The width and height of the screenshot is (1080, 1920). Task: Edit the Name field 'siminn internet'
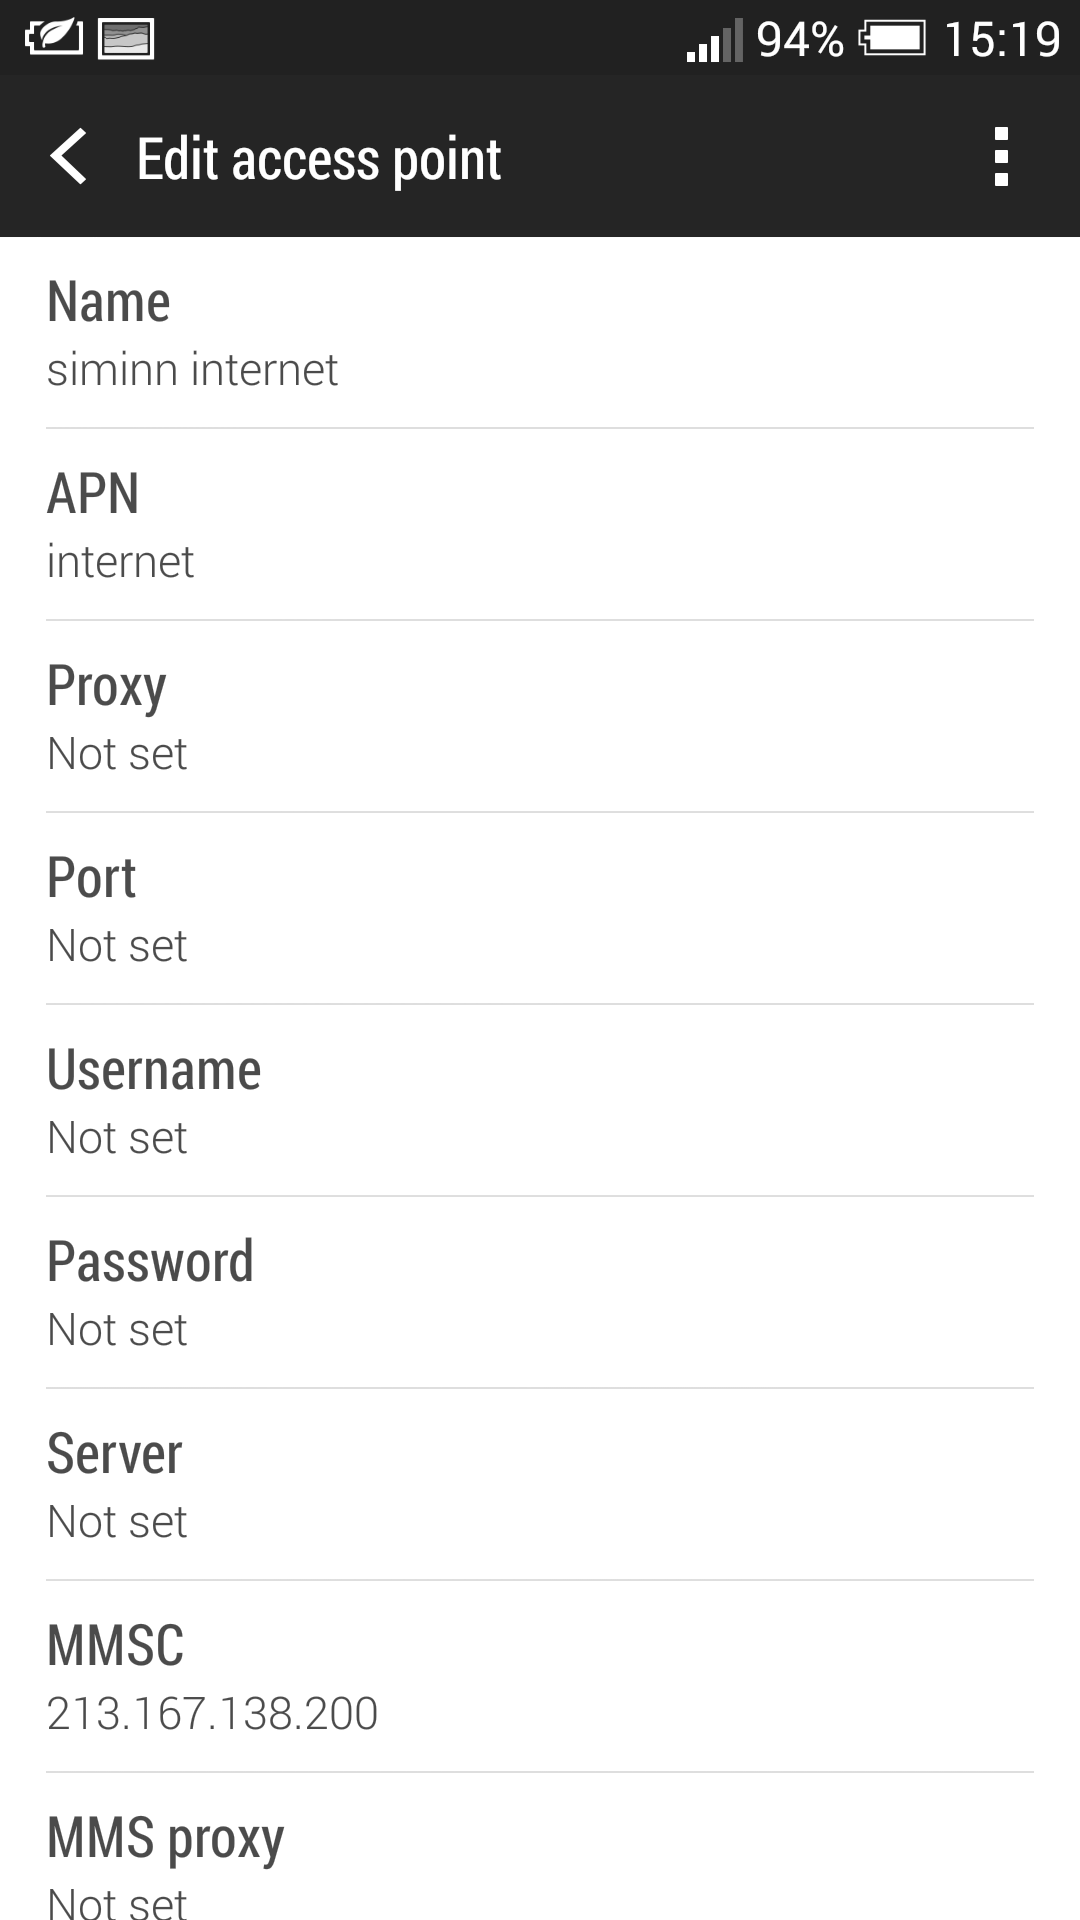(x=540, y=334)
